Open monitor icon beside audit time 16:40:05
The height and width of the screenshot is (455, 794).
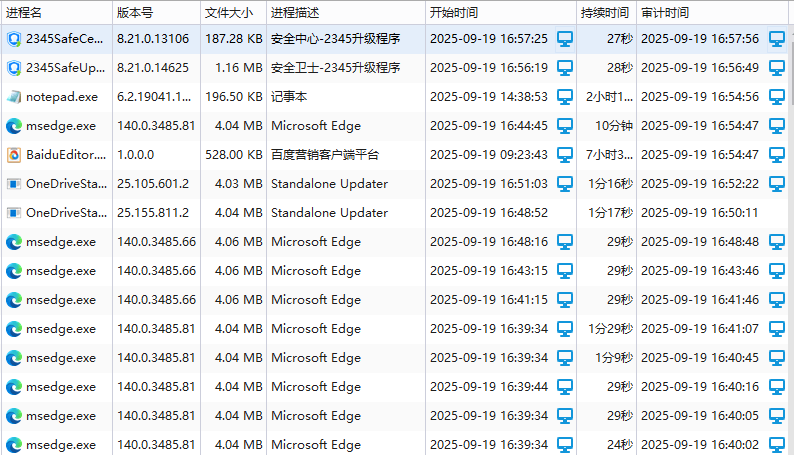point(777,416)
